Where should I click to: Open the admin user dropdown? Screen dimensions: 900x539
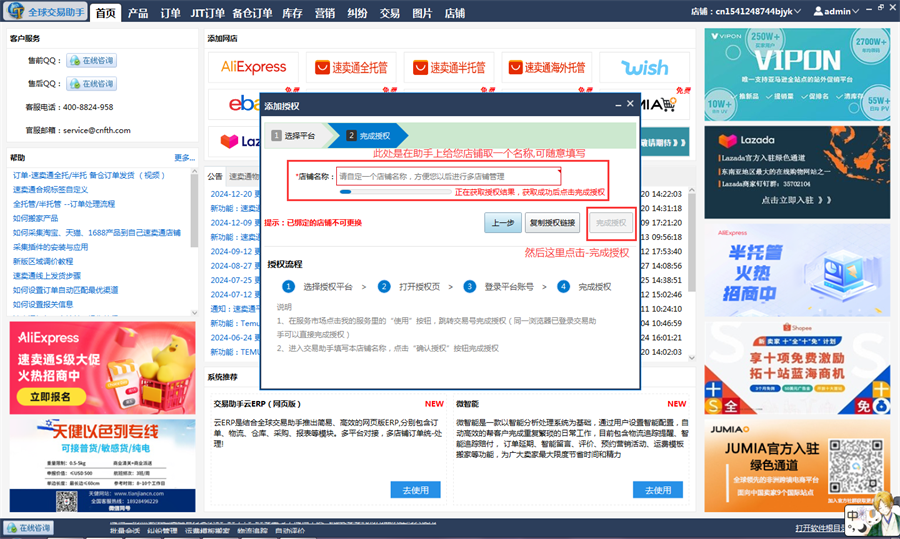coord(836,11)
